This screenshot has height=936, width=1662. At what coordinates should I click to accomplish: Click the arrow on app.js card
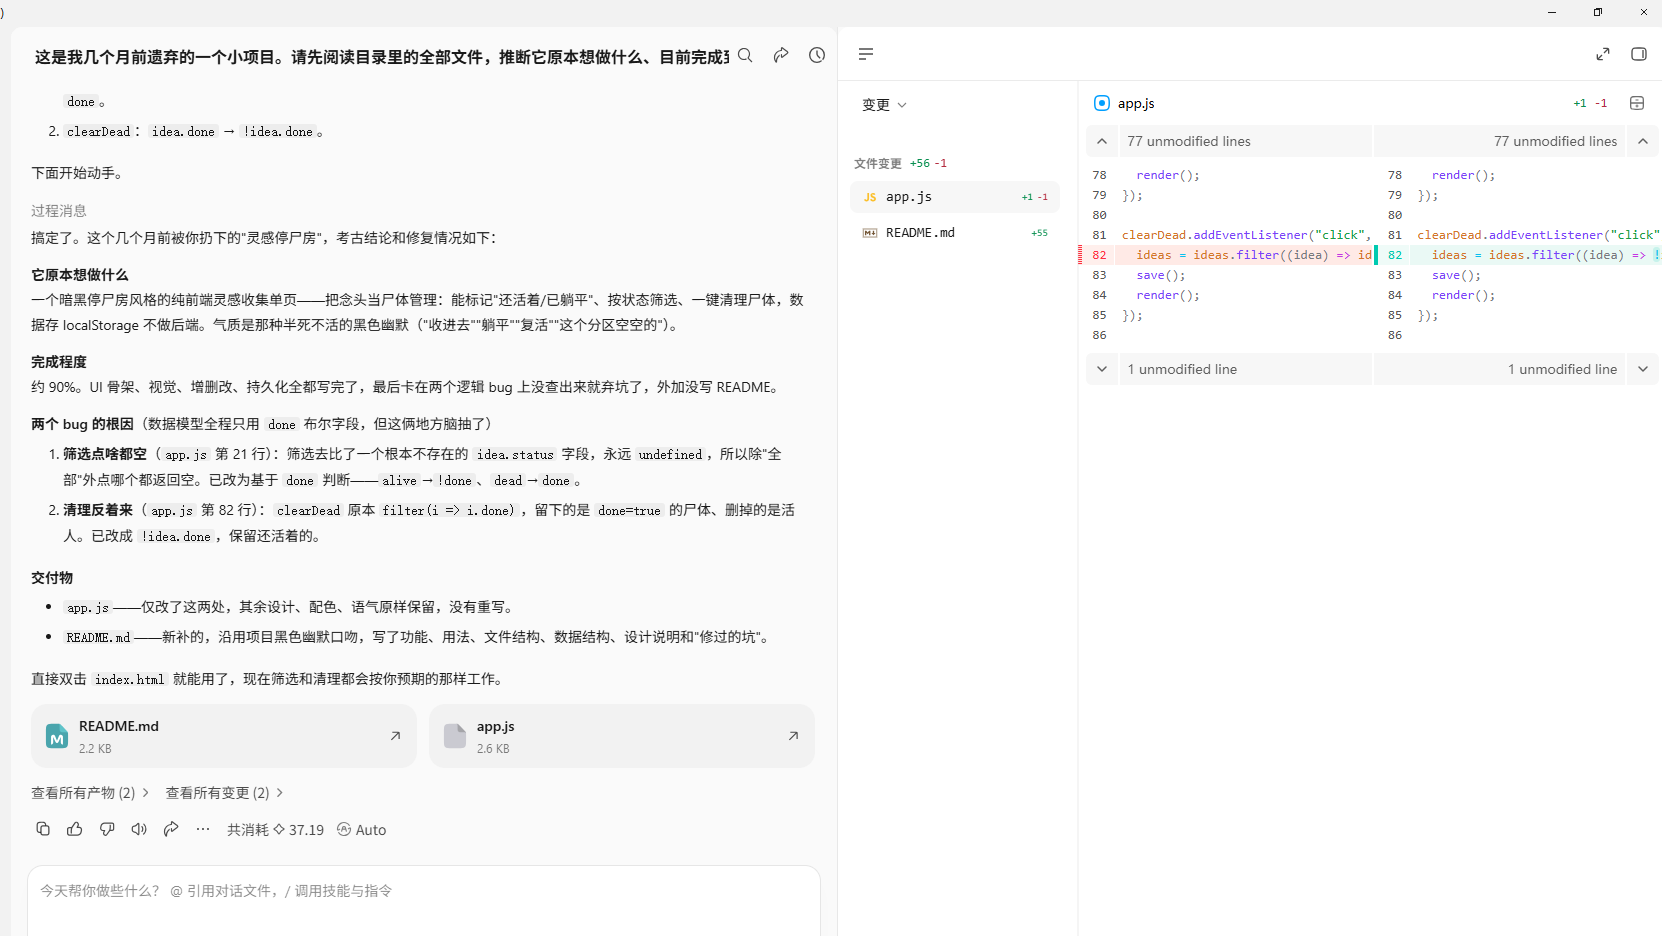click(793, 736)
